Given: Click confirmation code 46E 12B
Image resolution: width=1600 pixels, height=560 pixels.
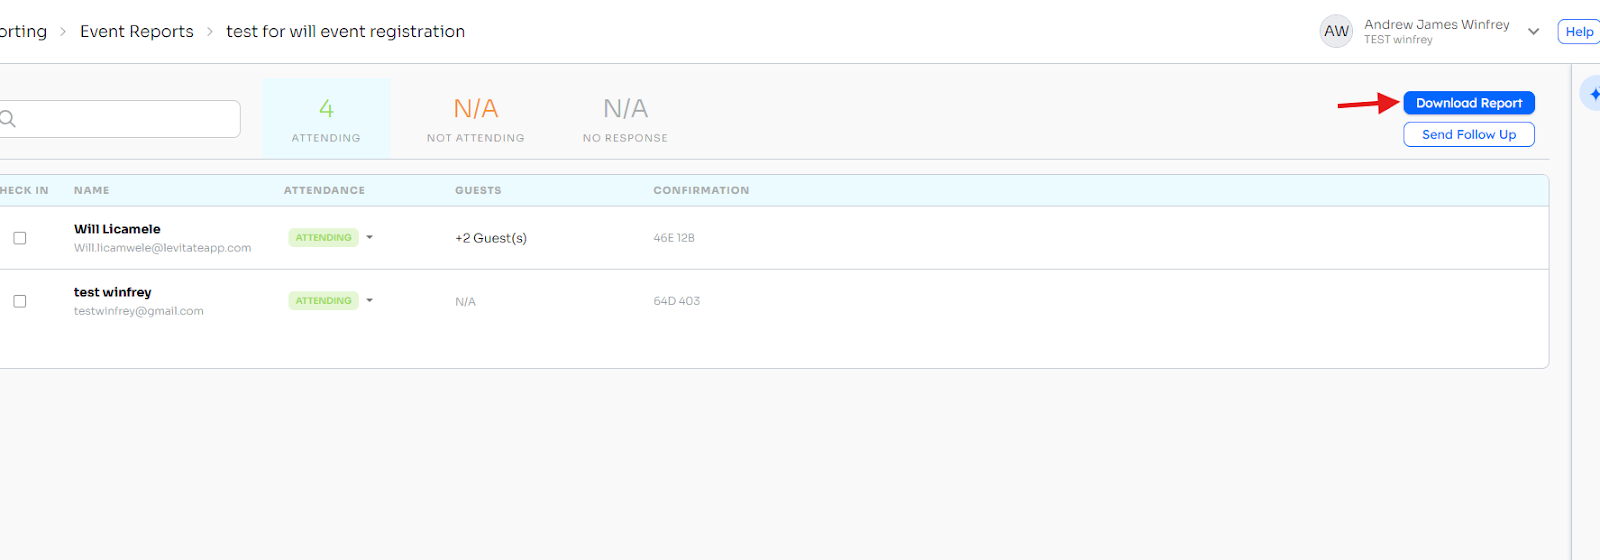Looking at the screenshot, I should tap(674, 238).
